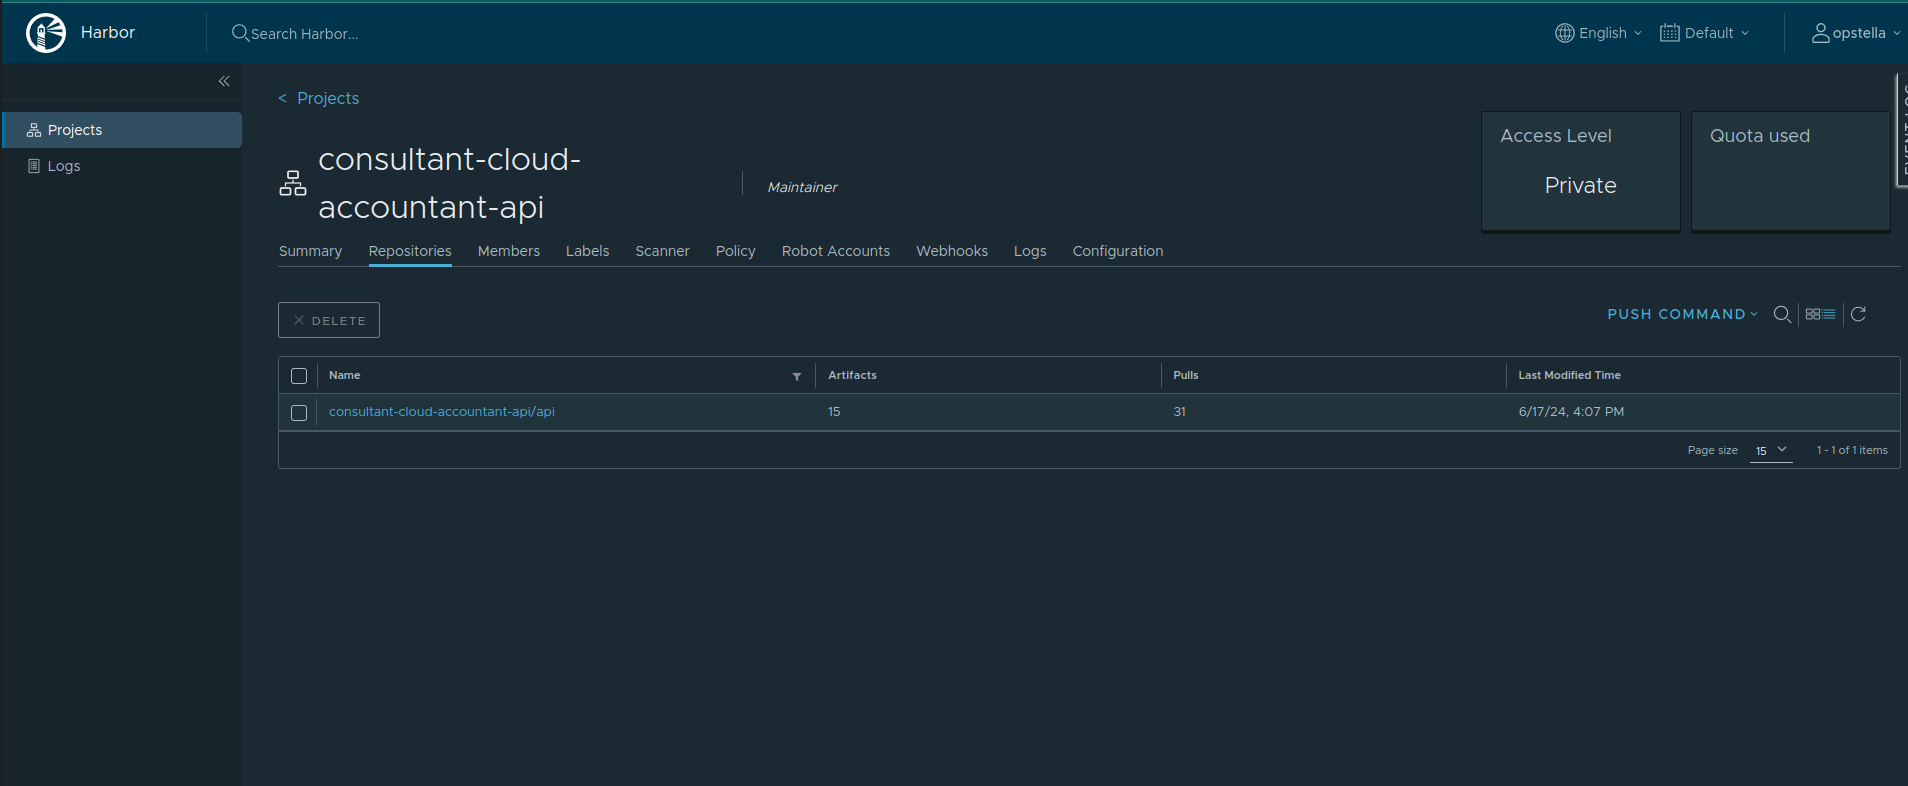
Task: Open the consultant-cloud-accountant-api/api repository link
Action: [442, 412]
